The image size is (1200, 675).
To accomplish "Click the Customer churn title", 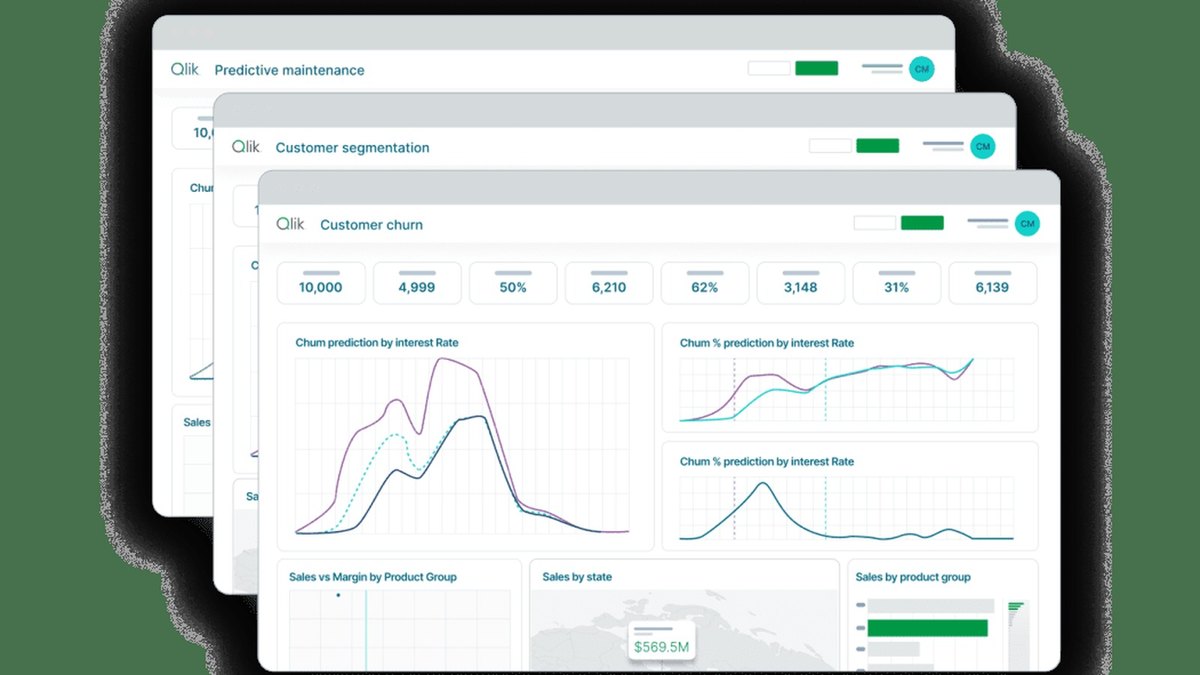I will (371, 225).
